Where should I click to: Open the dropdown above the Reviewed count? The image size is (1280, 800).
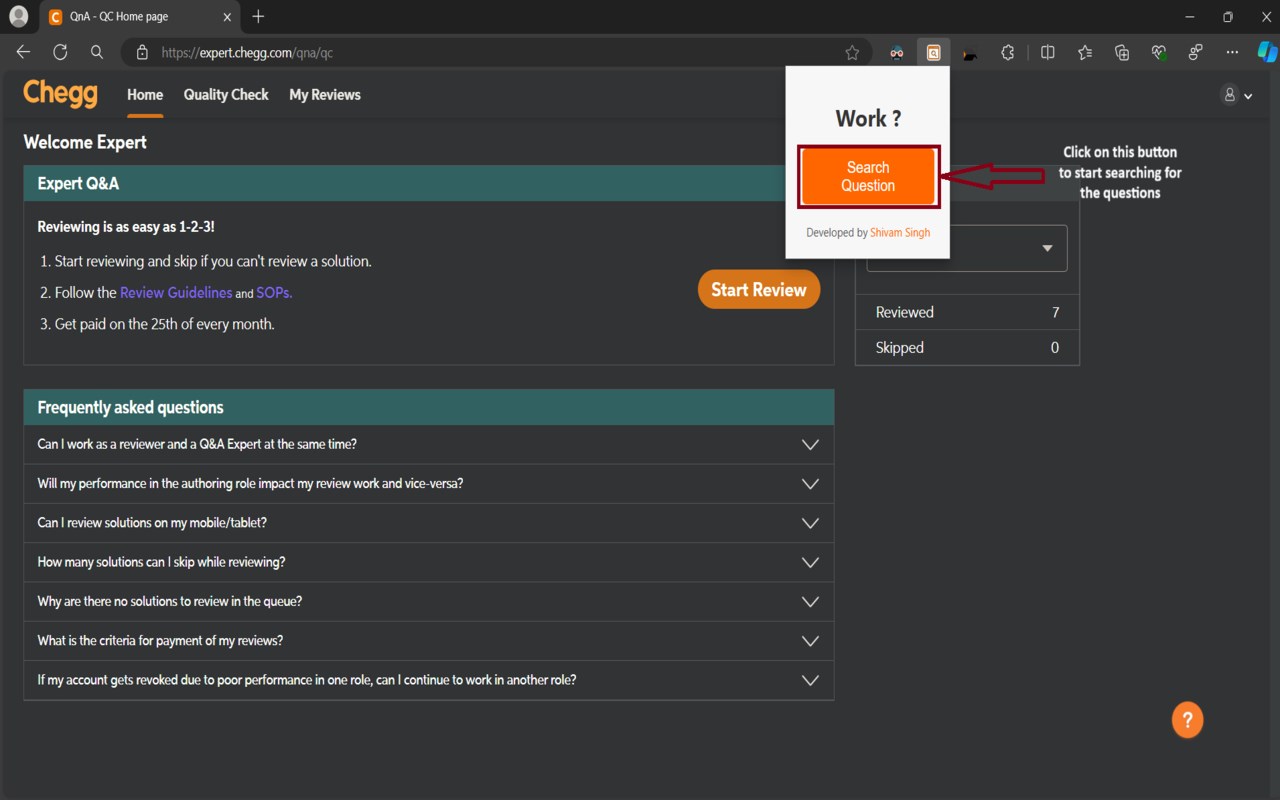pyautogui.click(x=967, y=248)
